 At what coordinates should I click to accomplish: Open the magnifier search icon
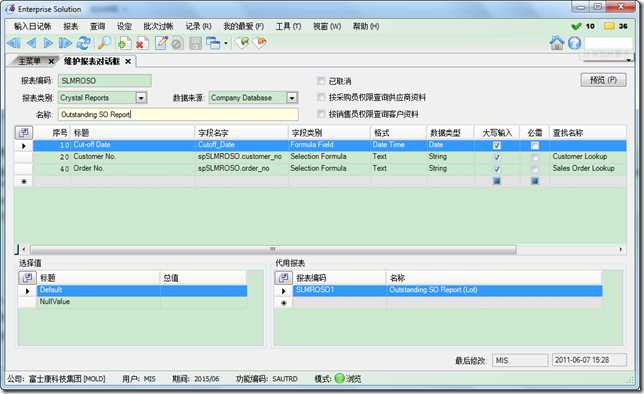coord(104,42)
